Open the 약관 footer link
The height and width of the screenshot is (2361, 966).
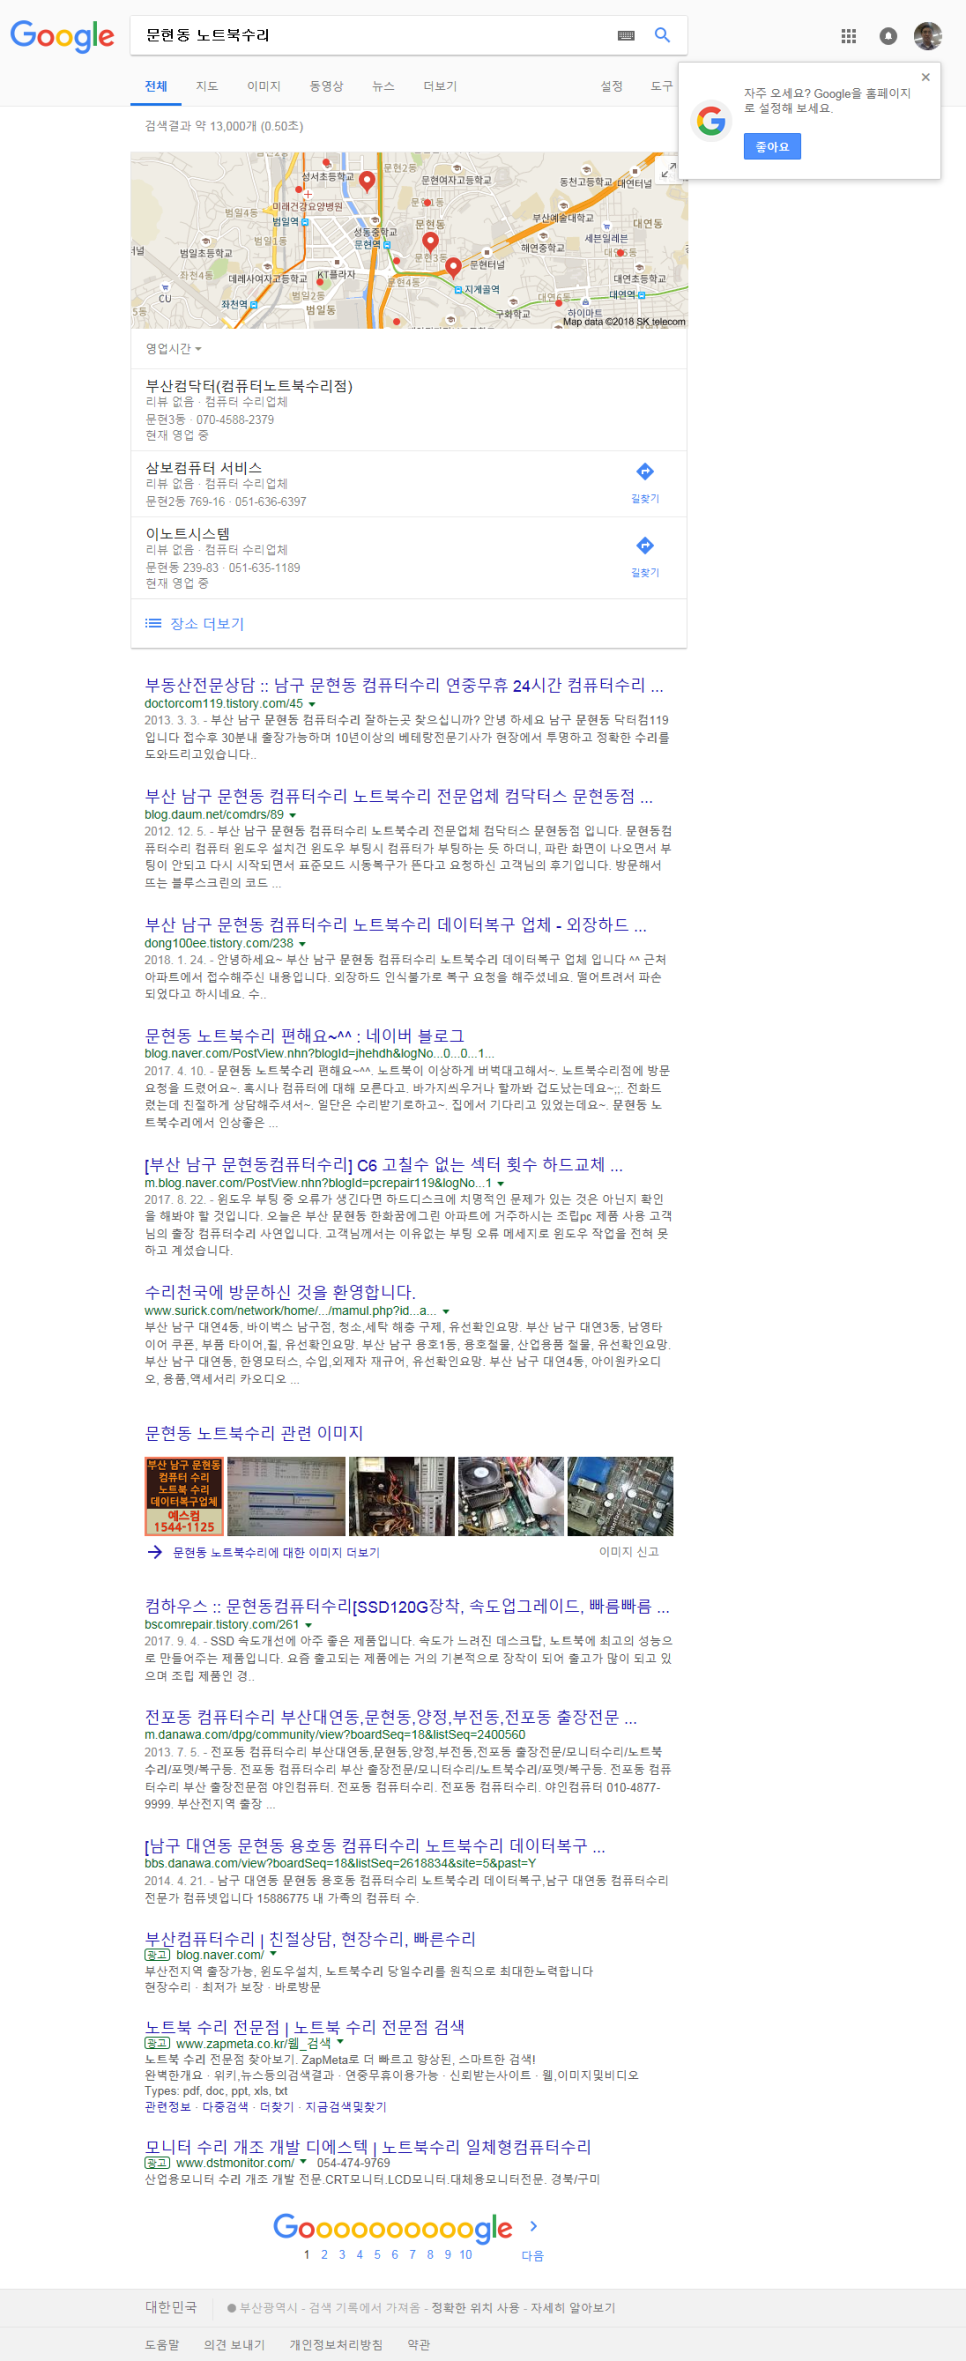(x=418, y=2344)
